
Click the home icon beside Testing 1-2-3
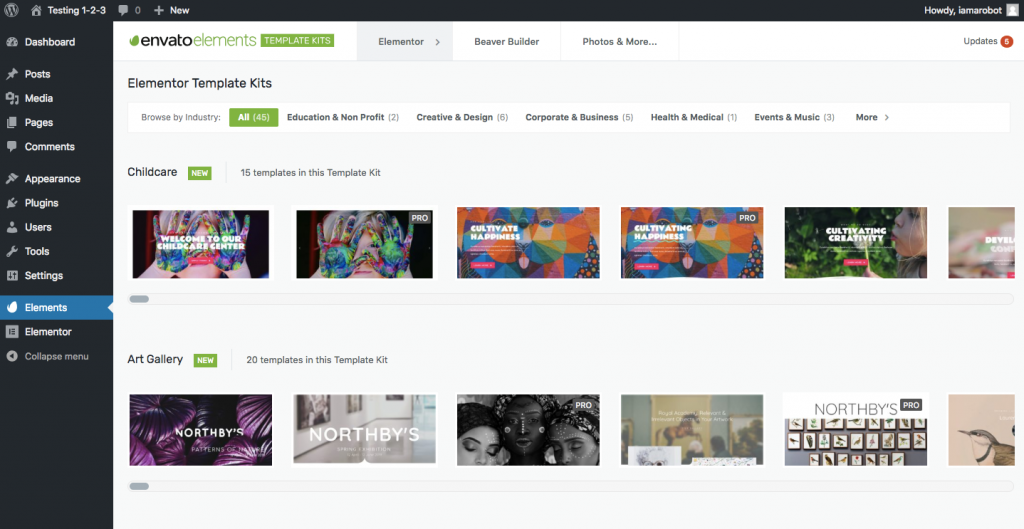[x=37, y=10]
